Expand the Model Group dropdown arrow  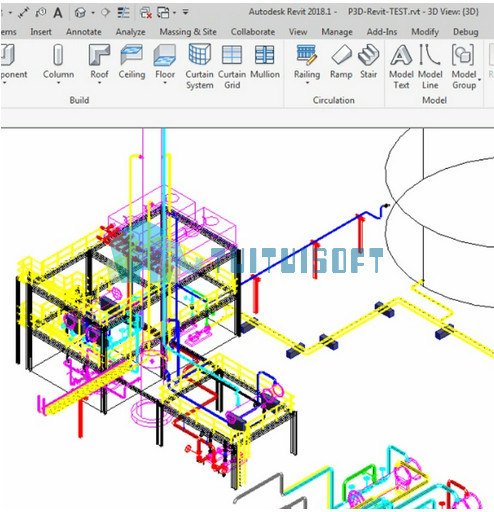[x=479, y=80]
